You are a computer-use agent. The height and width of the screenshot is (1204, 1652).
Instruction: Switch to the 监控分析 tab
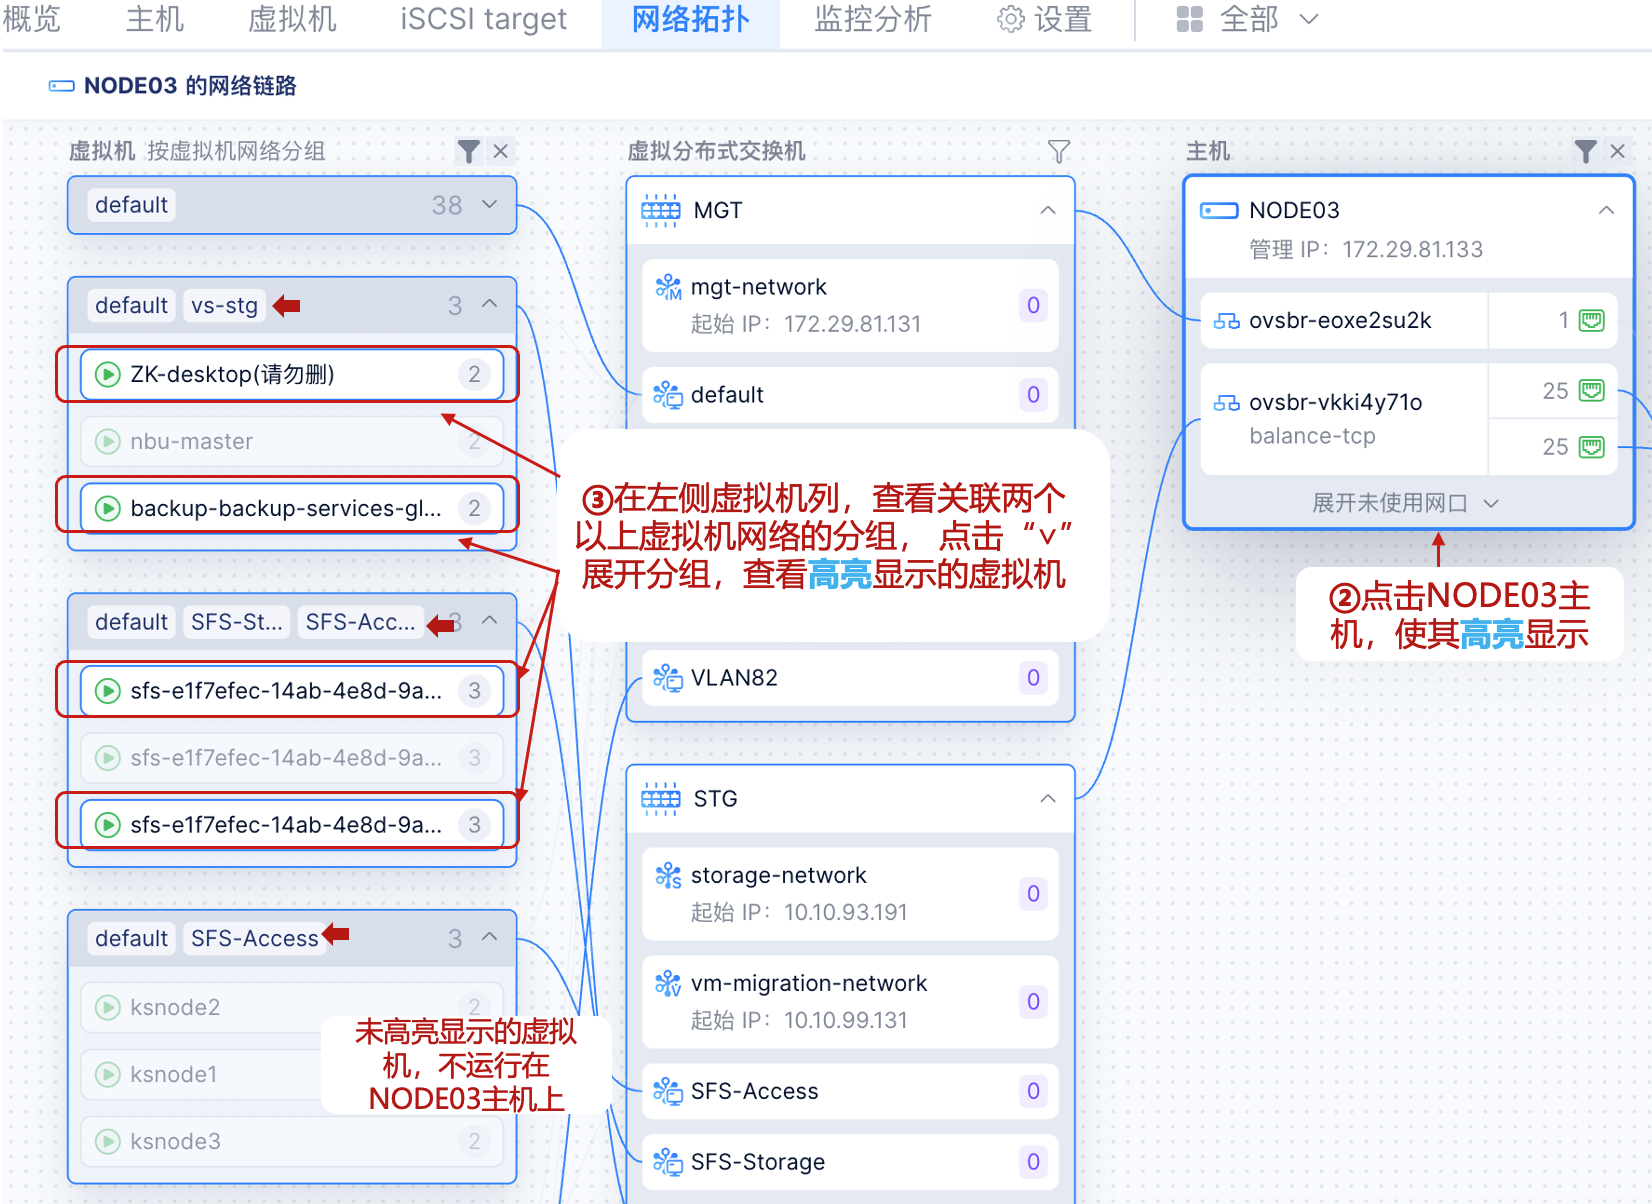pyautogui.click(x=872, y=19)
